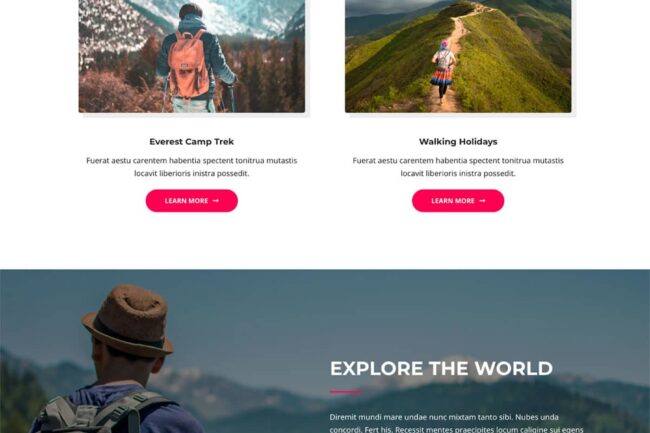The width and height of the screenshot is (650, 433).
Task: Click the orange backpack in the Everest photo
Action: pos(188,64)
